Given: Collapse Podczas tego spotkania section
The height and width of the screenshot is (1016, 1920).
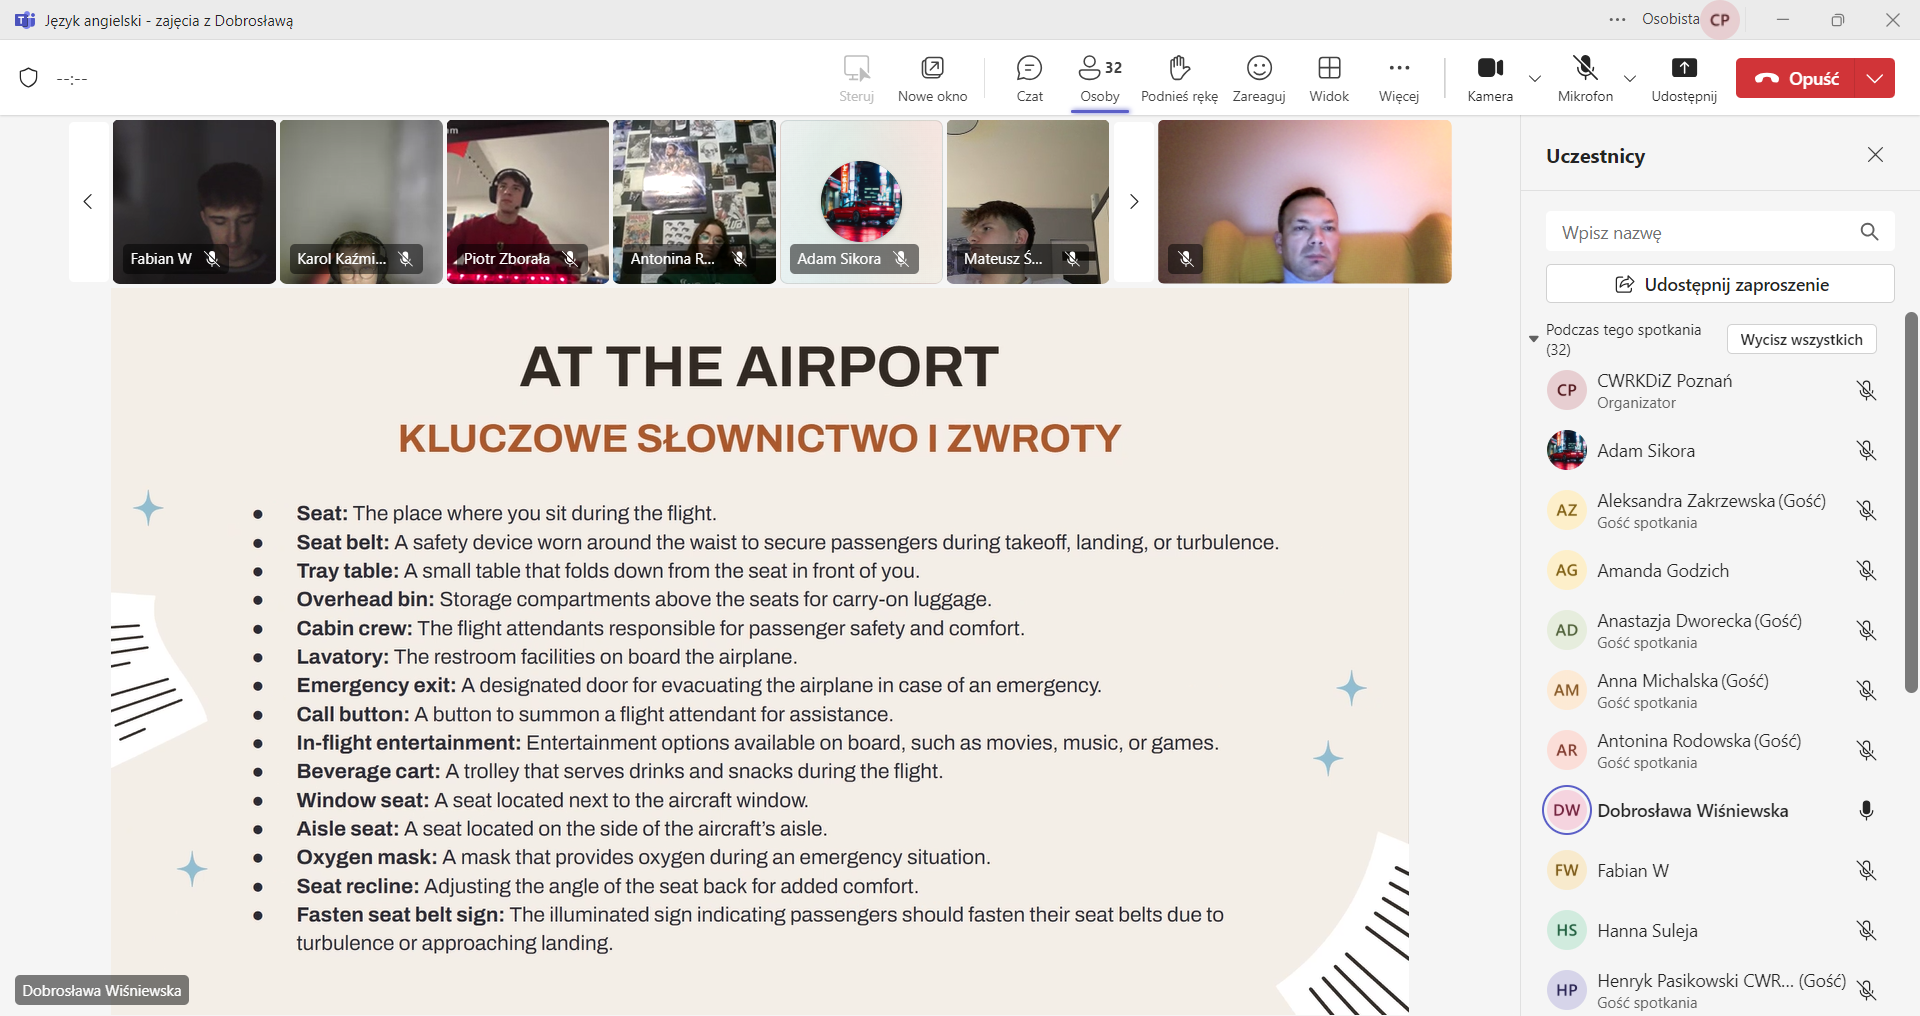Looking at the screenshot, I should [1534, 339].
